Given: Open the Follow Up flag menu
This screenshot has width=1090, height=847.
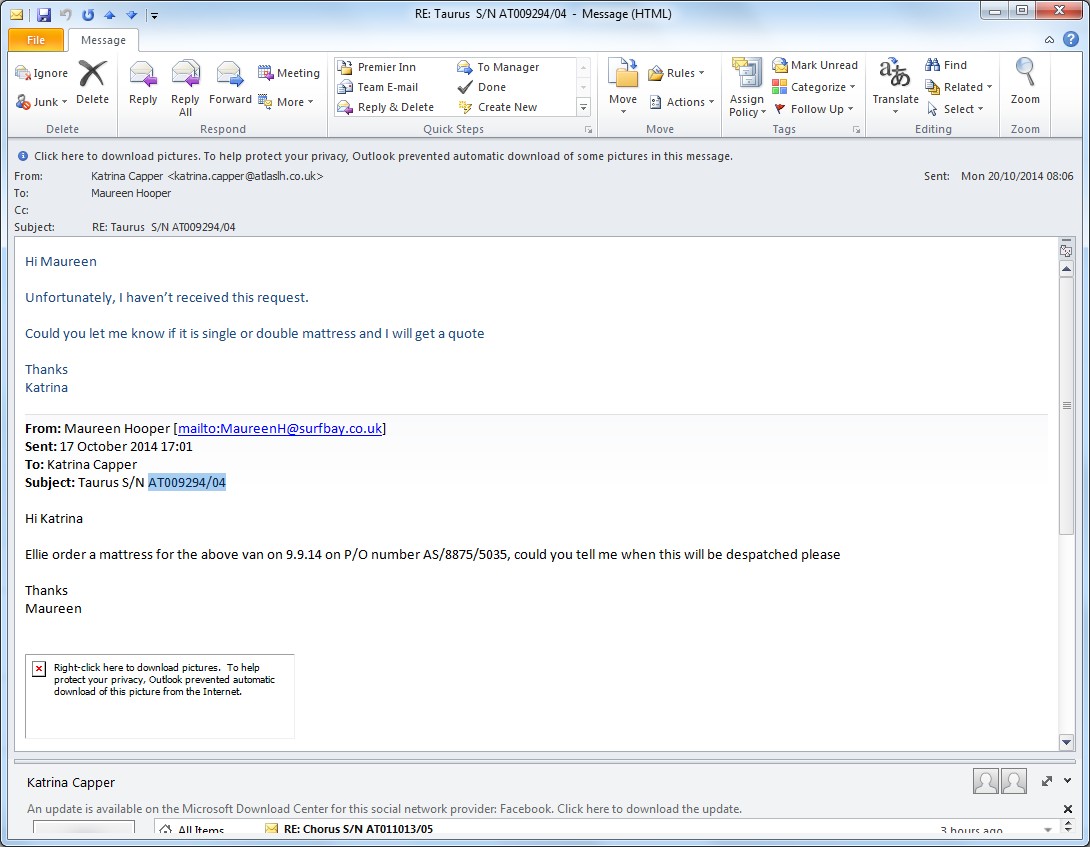Looking at the screenshot, I should (x=813, y=108).
